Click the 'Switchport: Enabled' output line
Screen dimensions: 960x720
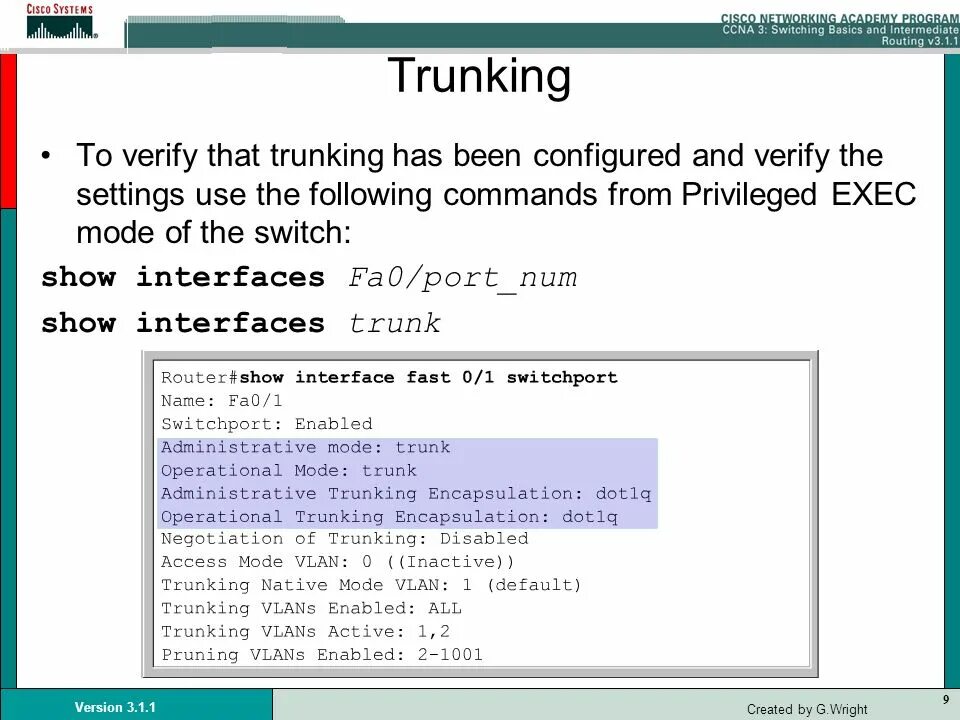coord(267,424)
